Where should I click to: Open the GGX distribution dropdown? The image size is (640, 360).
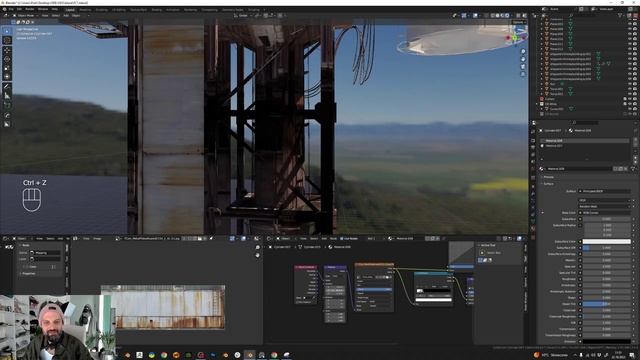(x=604, y=200)
